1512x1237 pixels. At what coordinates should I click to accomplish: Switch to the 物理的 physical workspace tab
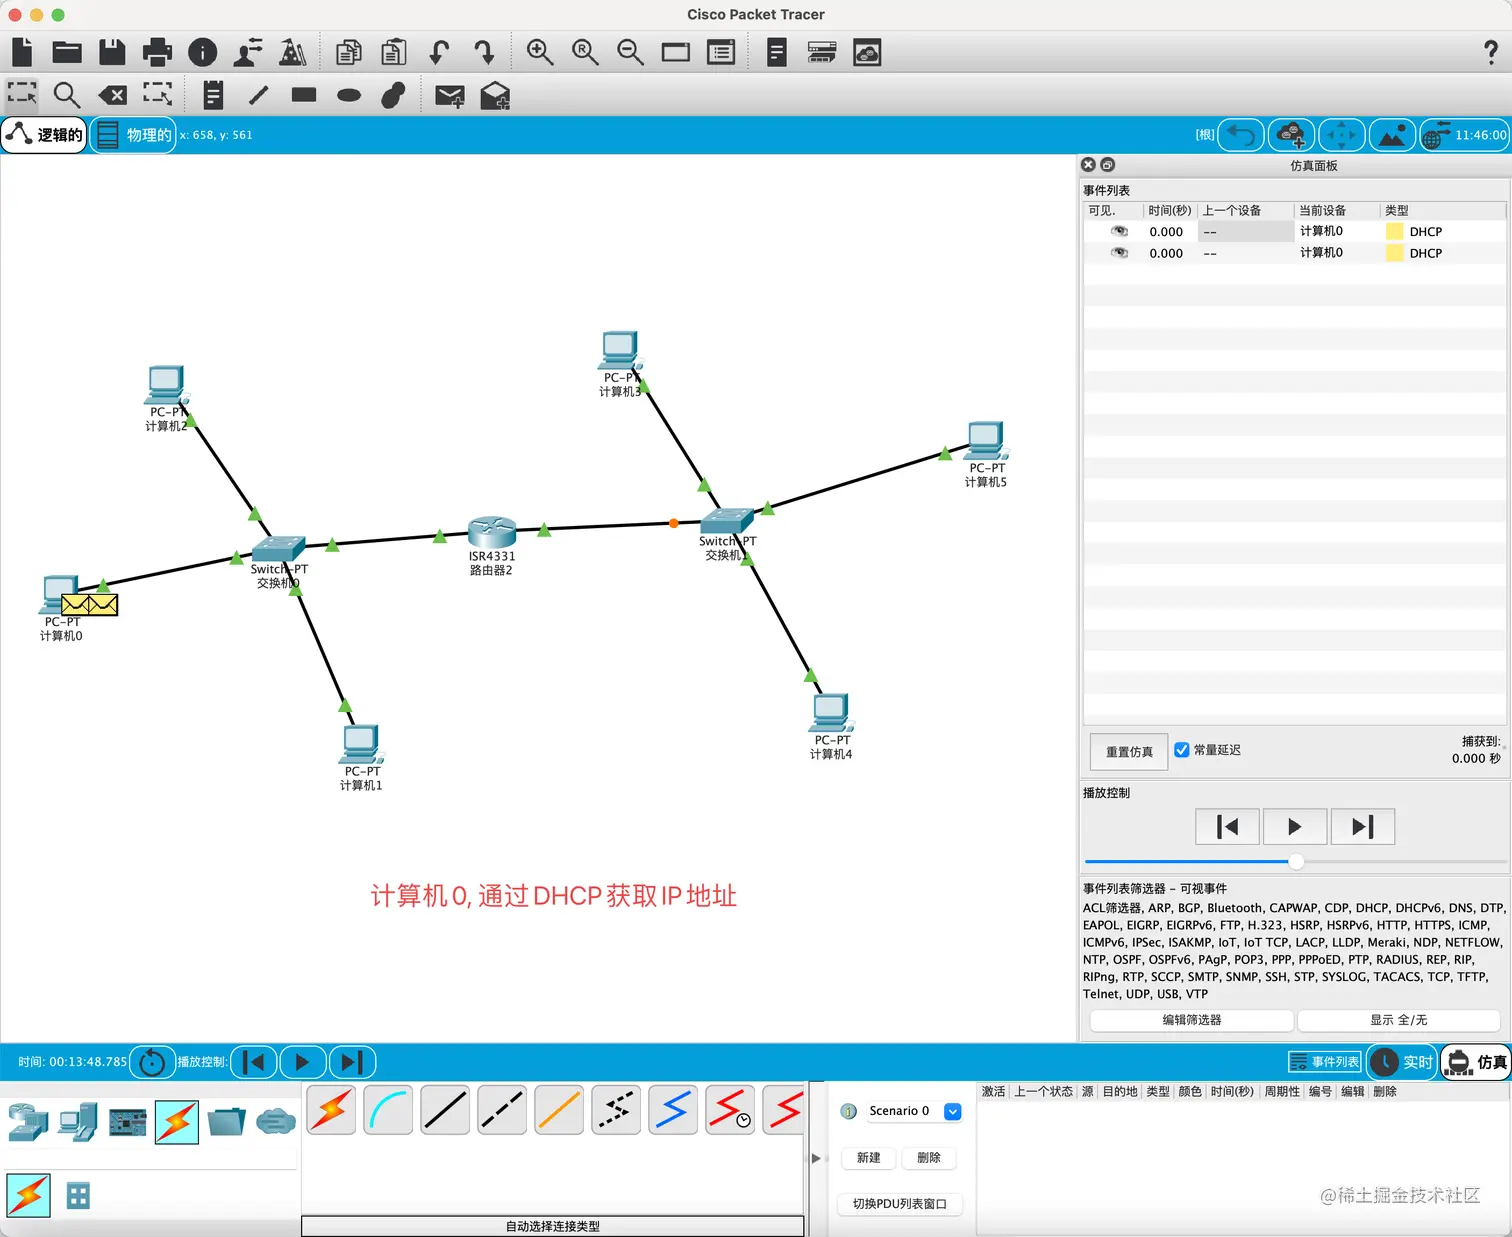[x=133, y=135]
